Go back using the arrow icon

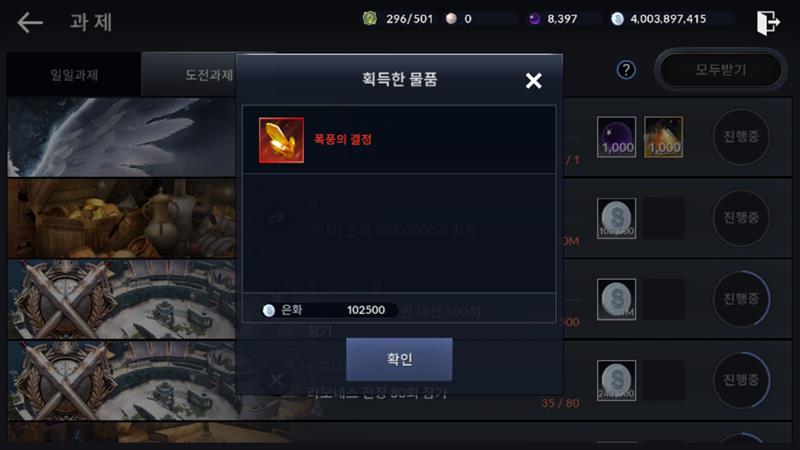pos(29,22)
